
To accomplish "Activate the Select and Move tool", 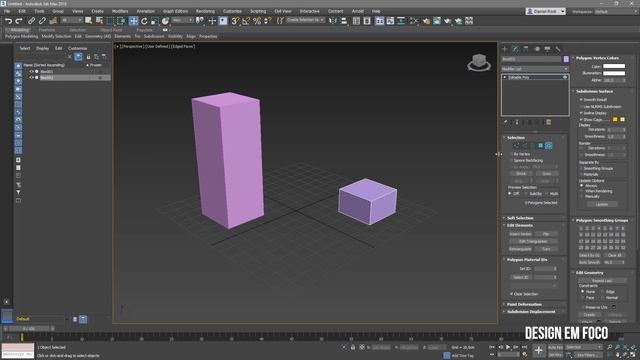I will click(x=133, y=21).
